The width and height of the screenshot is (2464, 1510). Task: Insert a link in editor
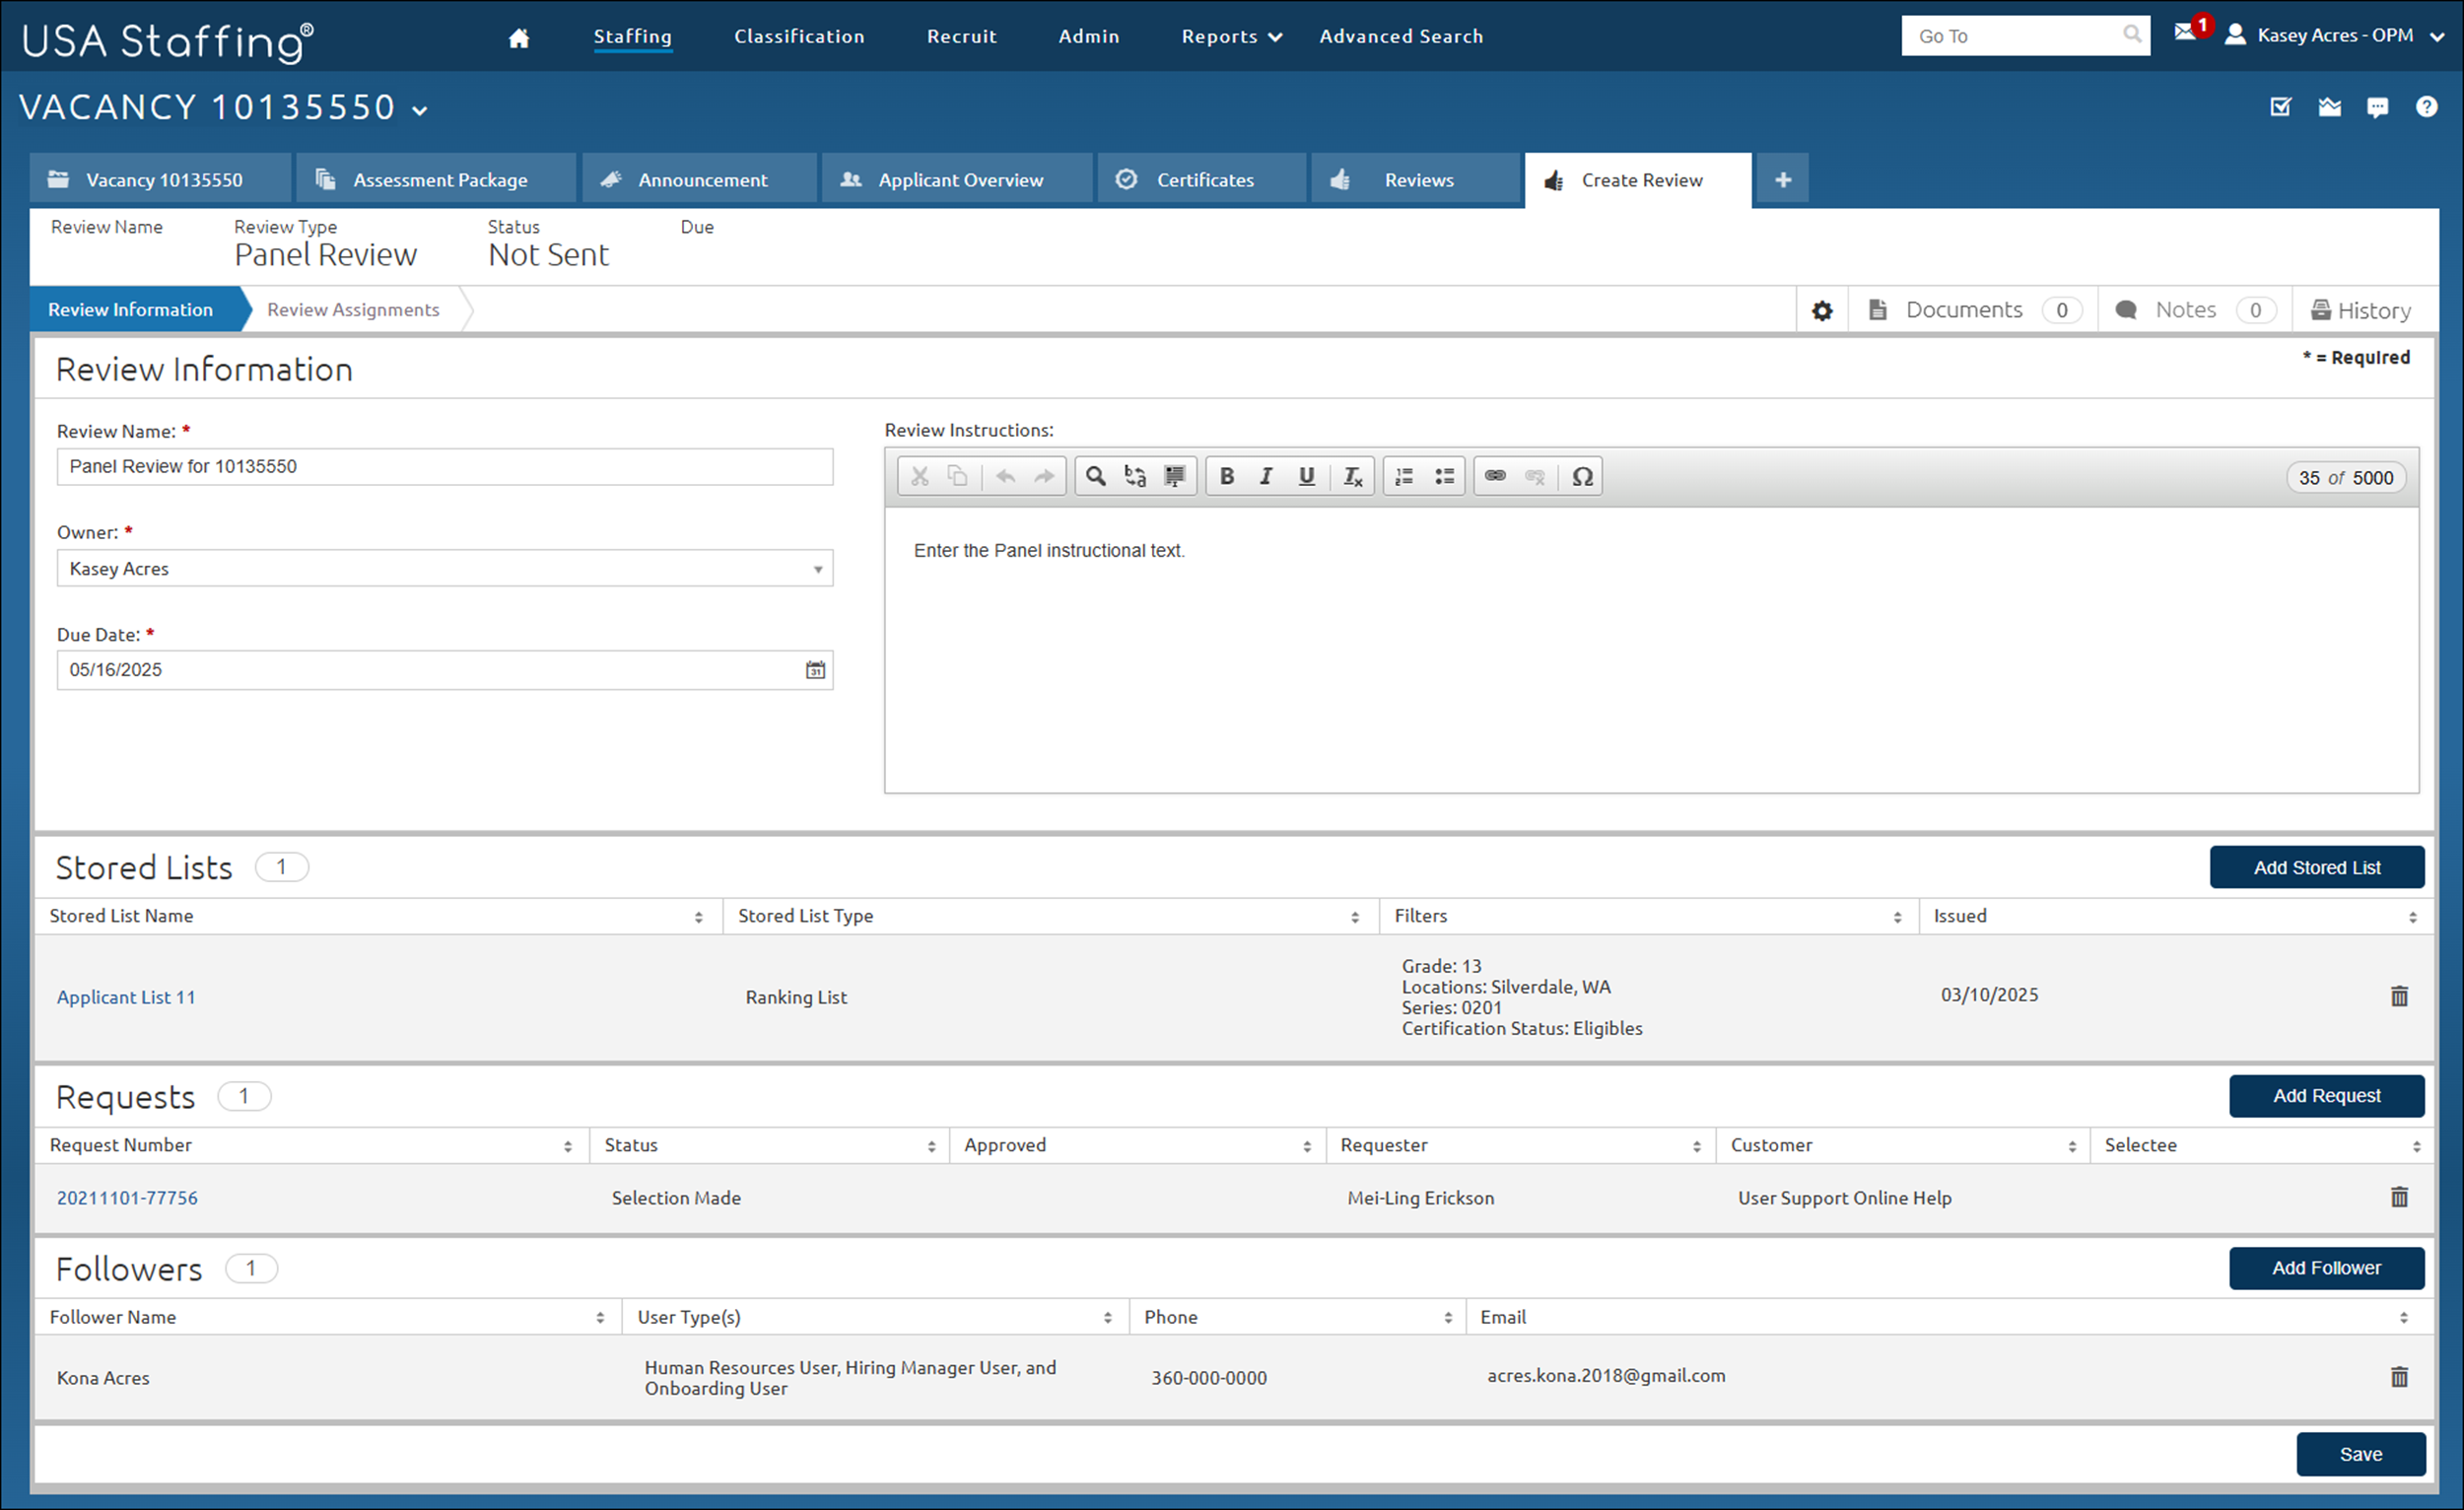[x=1495, y=476]
